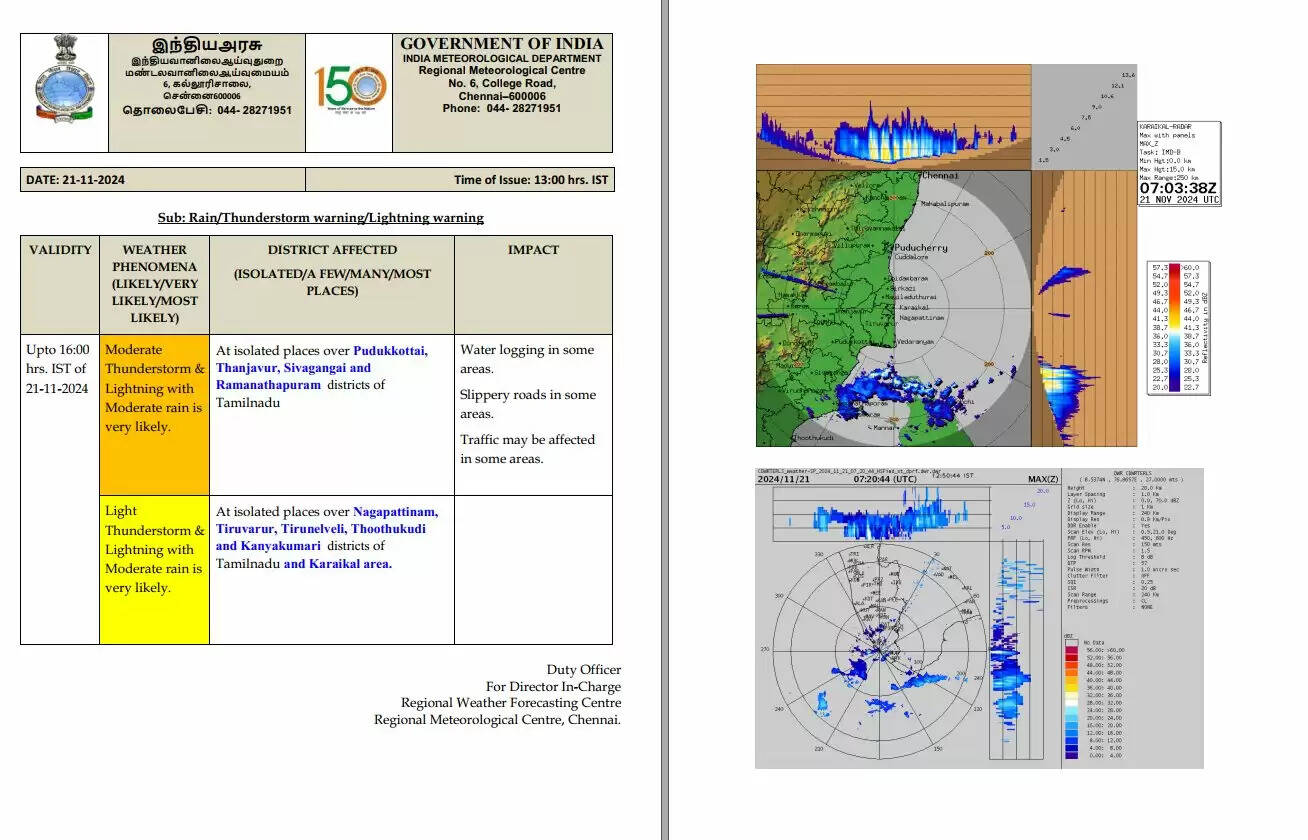Click the VALIDITY column header
Screen dimensions: 1308x840
(x=60, y=250)
